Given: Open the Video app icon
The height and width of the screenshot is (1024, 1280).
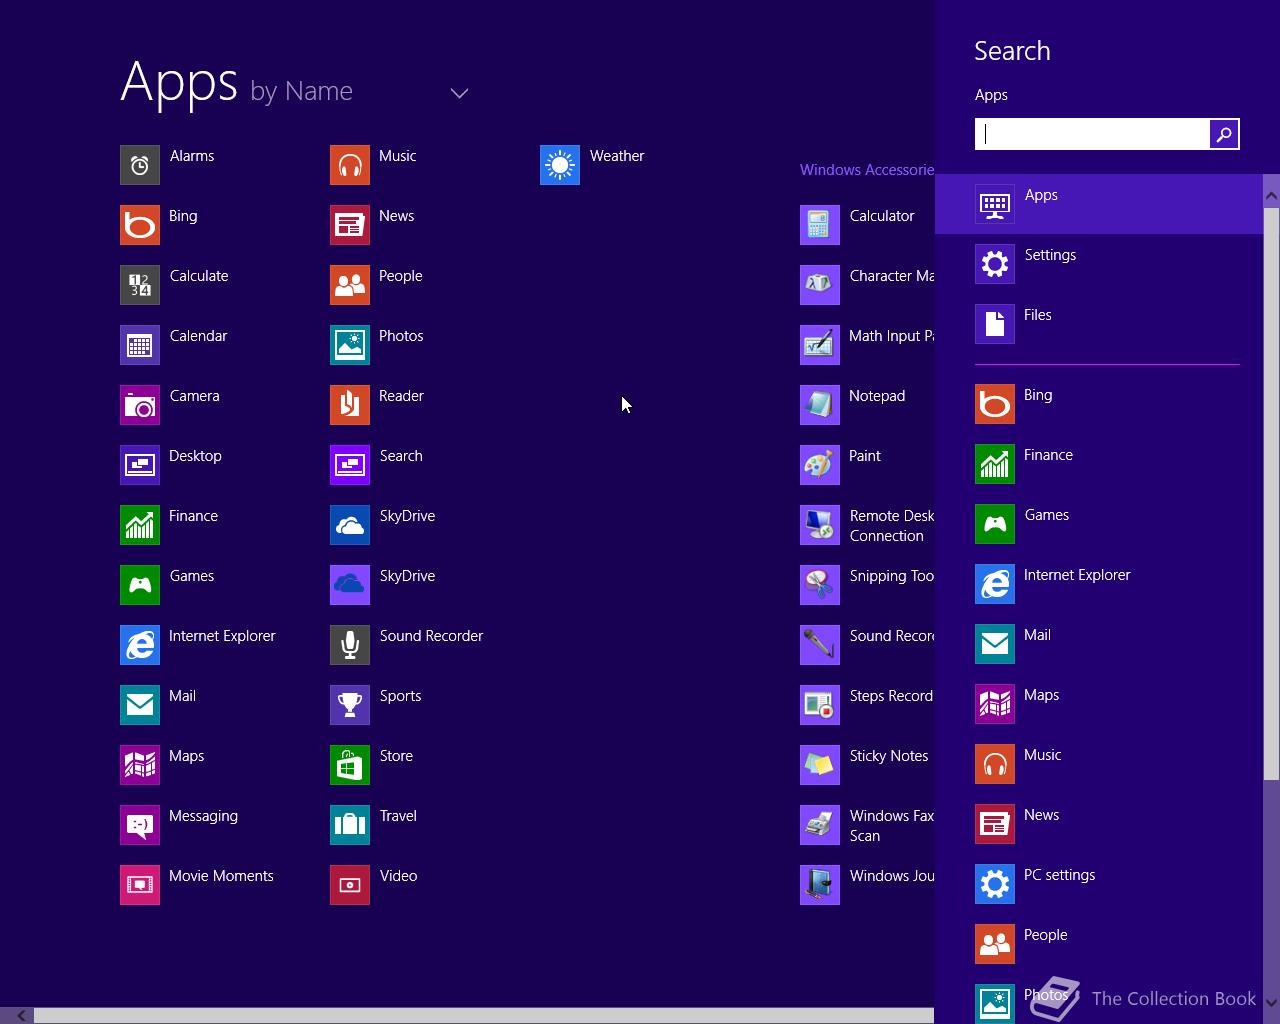Looking at the screenshot, I should pos(350,885).
